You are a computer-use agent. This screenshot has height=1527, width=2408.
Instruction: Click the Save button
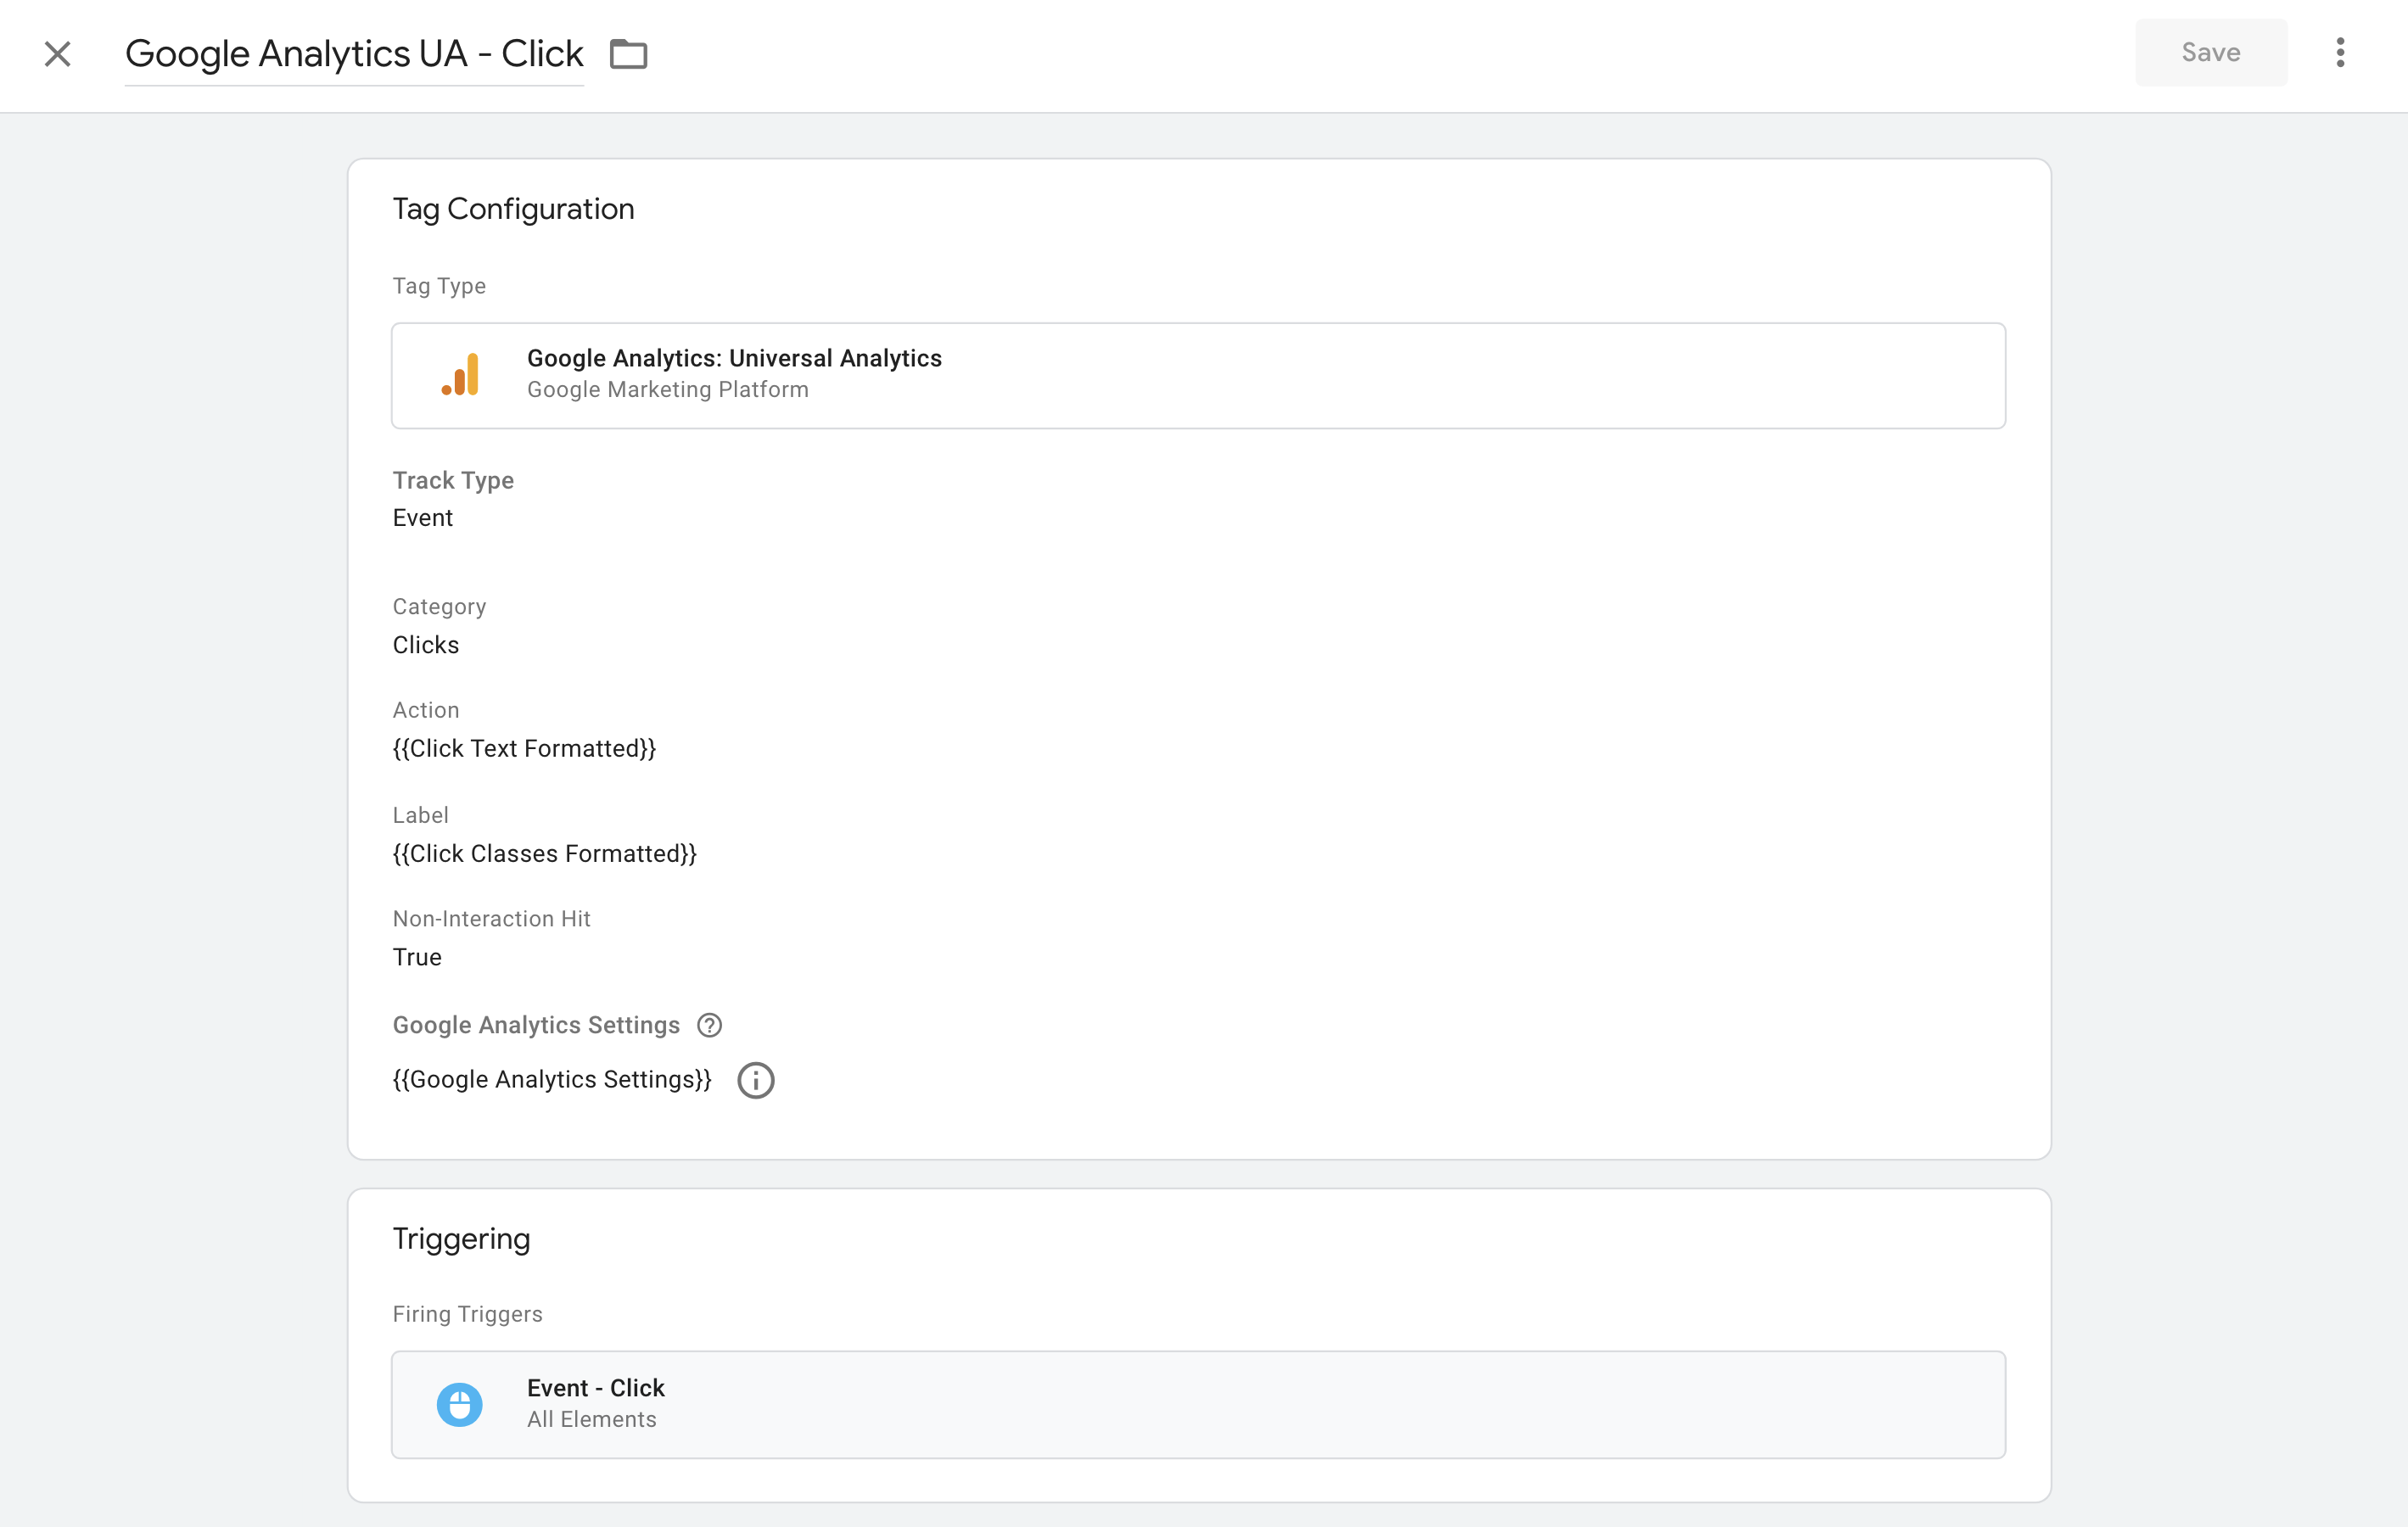coord(2210,52)
